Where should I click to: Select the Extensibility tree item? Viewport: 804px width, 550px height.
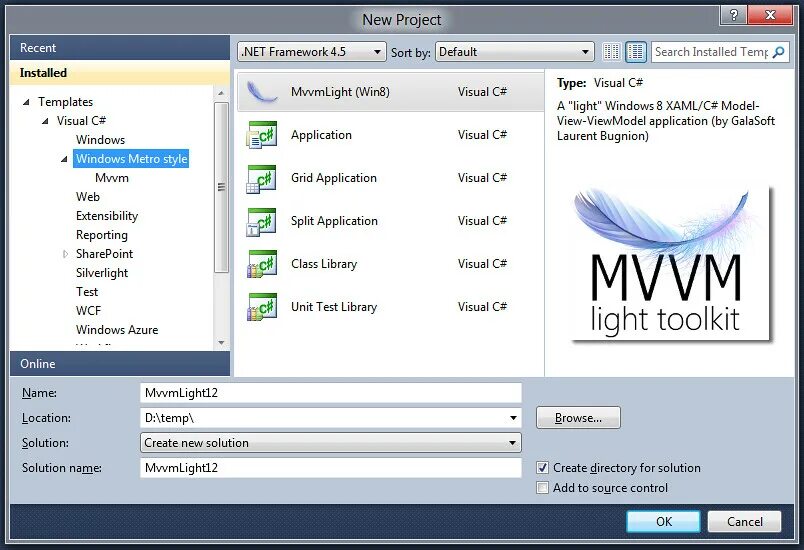[107, 216]
